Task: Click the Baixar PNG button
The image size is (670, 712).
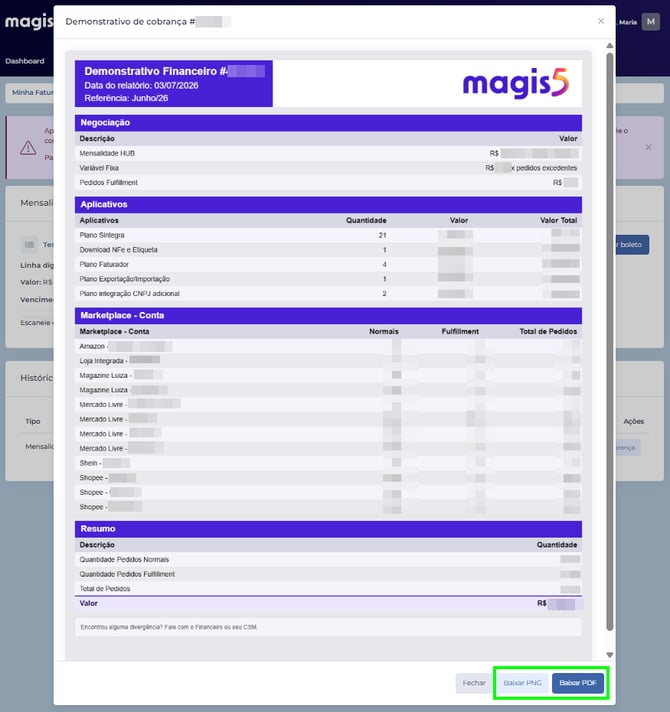Action: (522, 683)
